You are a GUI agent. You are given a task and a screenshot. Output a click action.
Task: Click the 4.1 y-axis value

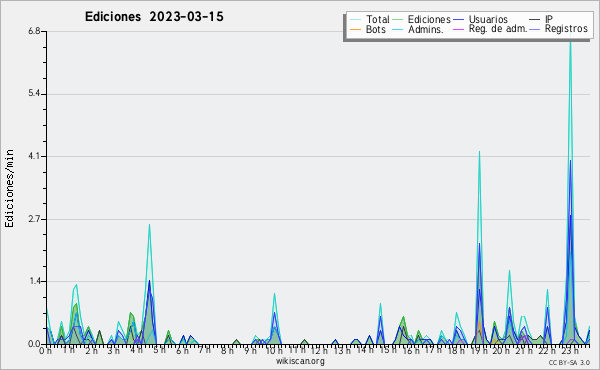coord(34,156)
